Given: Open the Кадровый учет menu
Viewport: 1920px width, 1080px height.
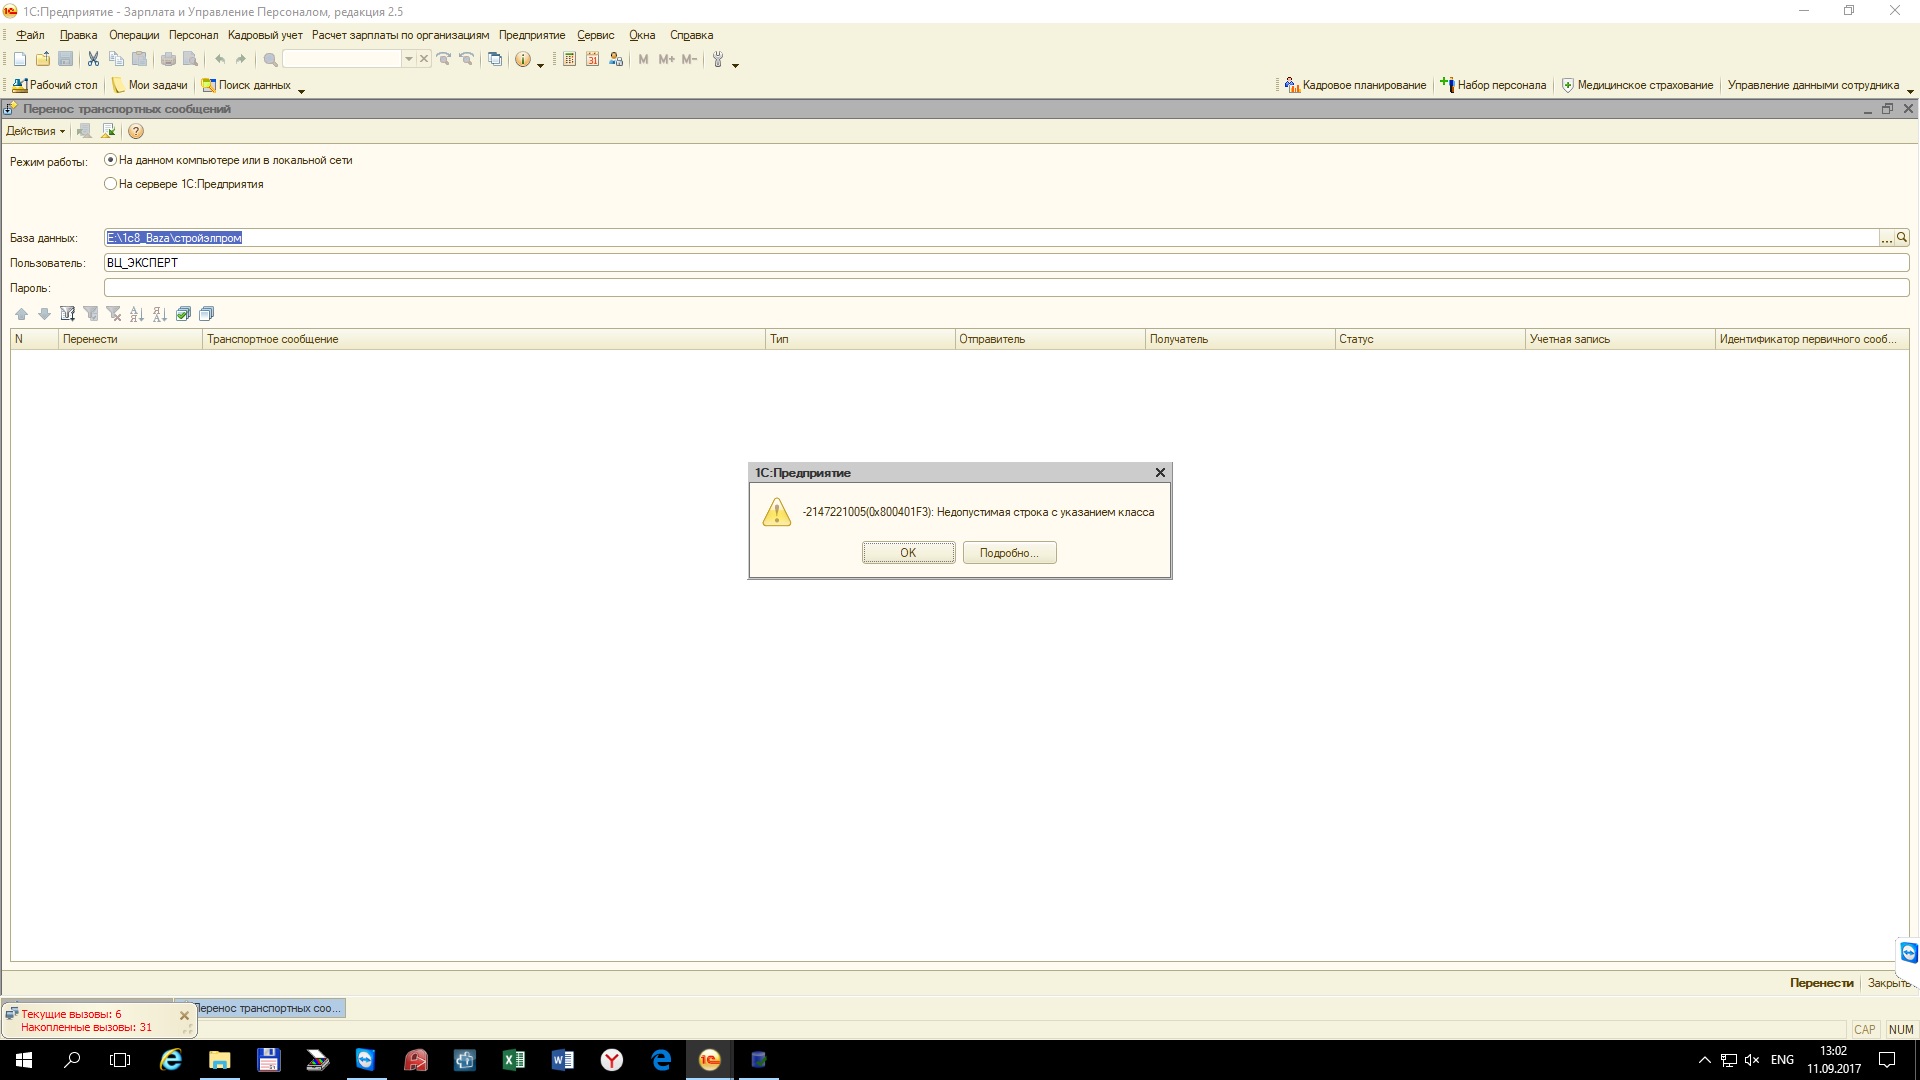Looking at the screenshot, I should pos(265,35).
